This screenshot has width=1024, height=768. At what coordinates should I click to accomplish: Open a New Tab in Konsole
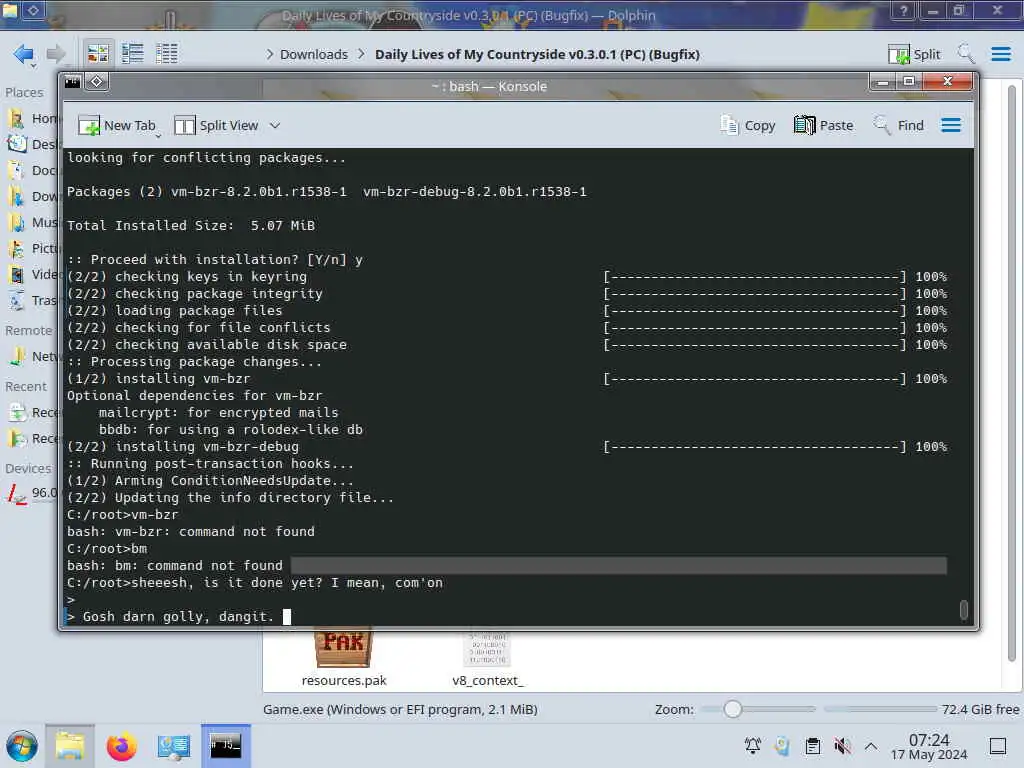[117, 125]
